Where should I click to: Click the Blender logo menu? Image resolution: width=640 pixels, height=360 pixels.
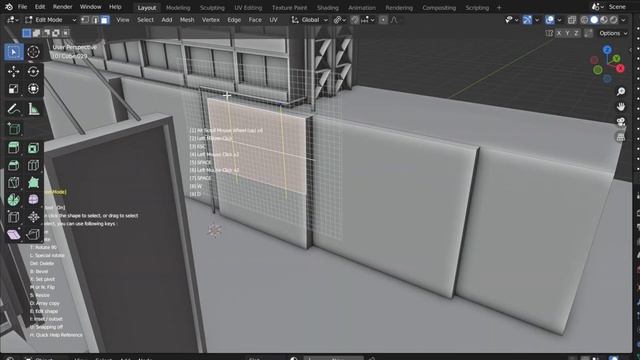[x=9, y=7]
